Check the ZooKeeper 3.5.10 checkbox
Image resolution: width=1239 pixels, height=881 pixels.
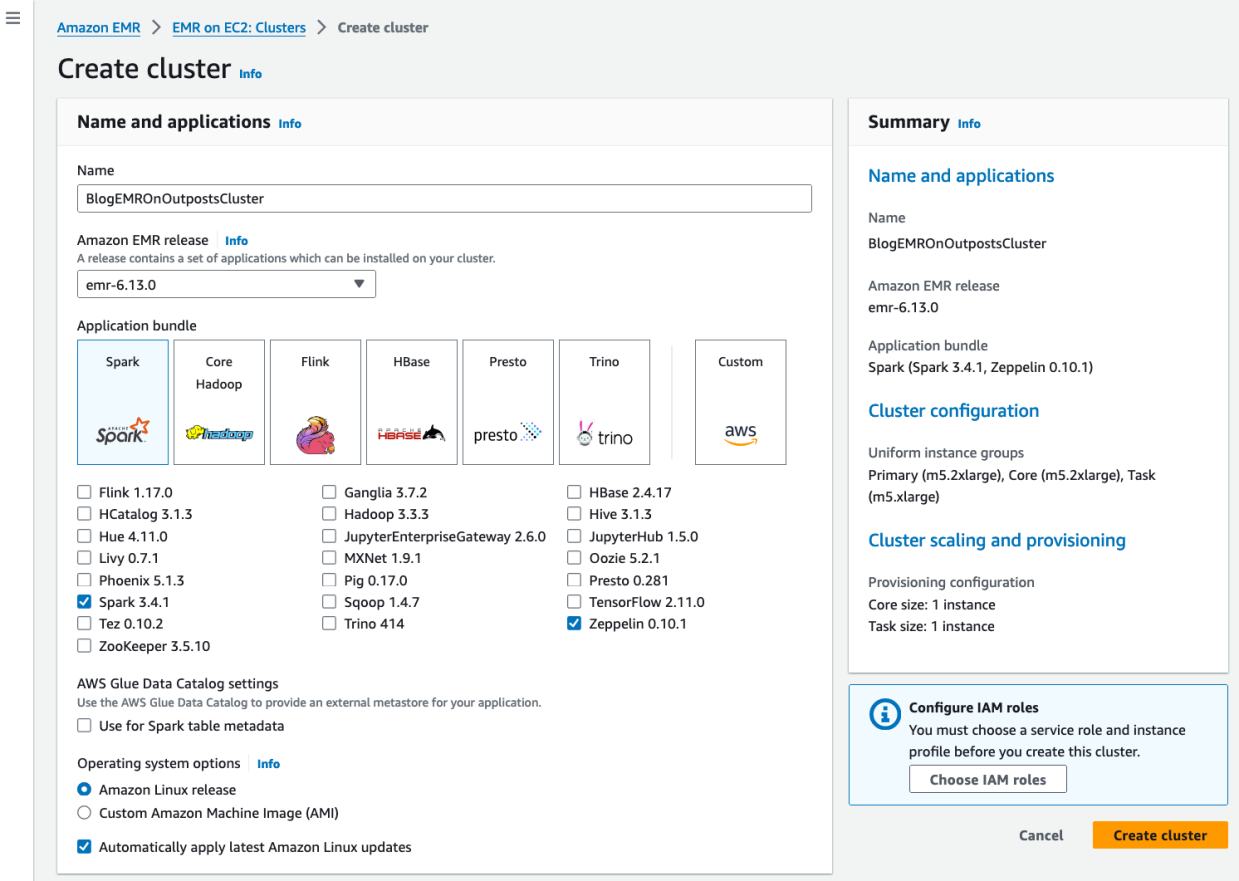(84, 646)
